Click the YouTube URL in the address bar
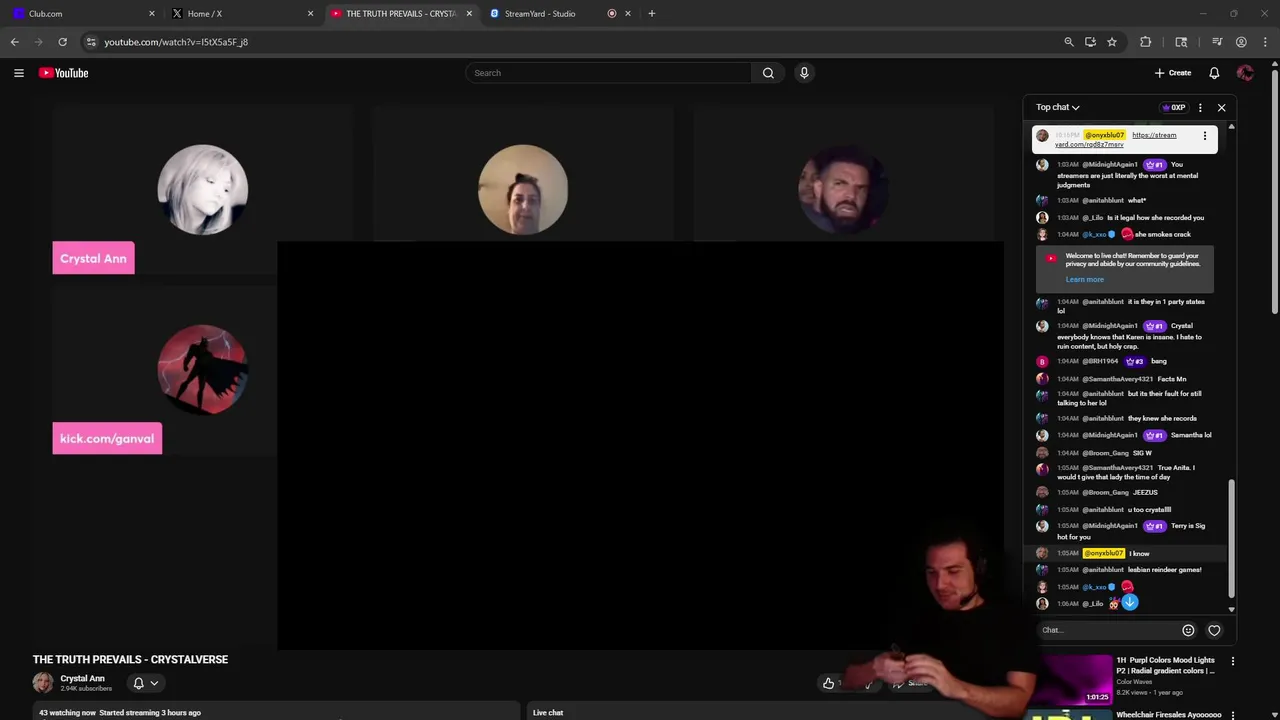 [x=176, y=42]
